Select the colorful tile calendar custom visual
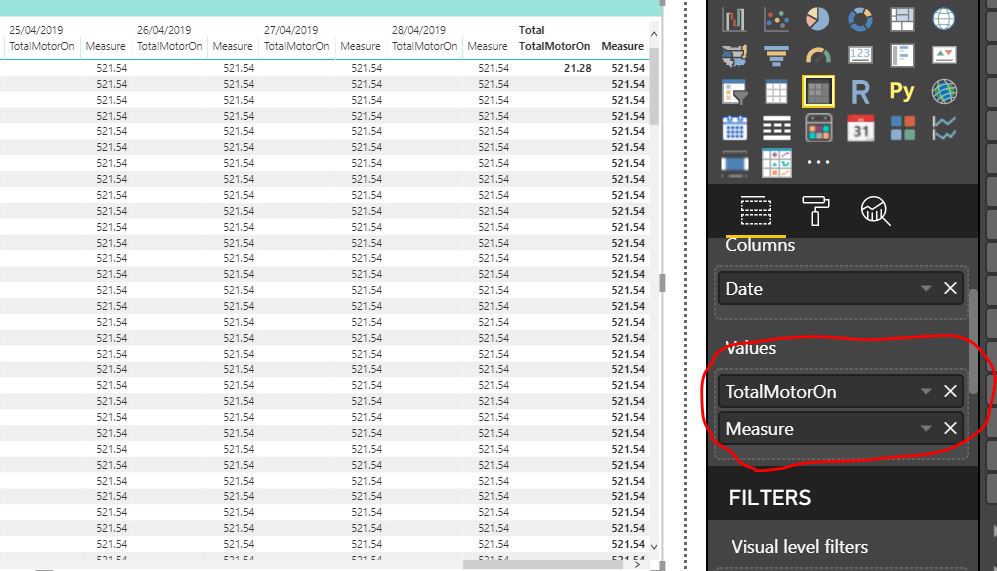This screenshot has width=997, height=571. (818, 128)
